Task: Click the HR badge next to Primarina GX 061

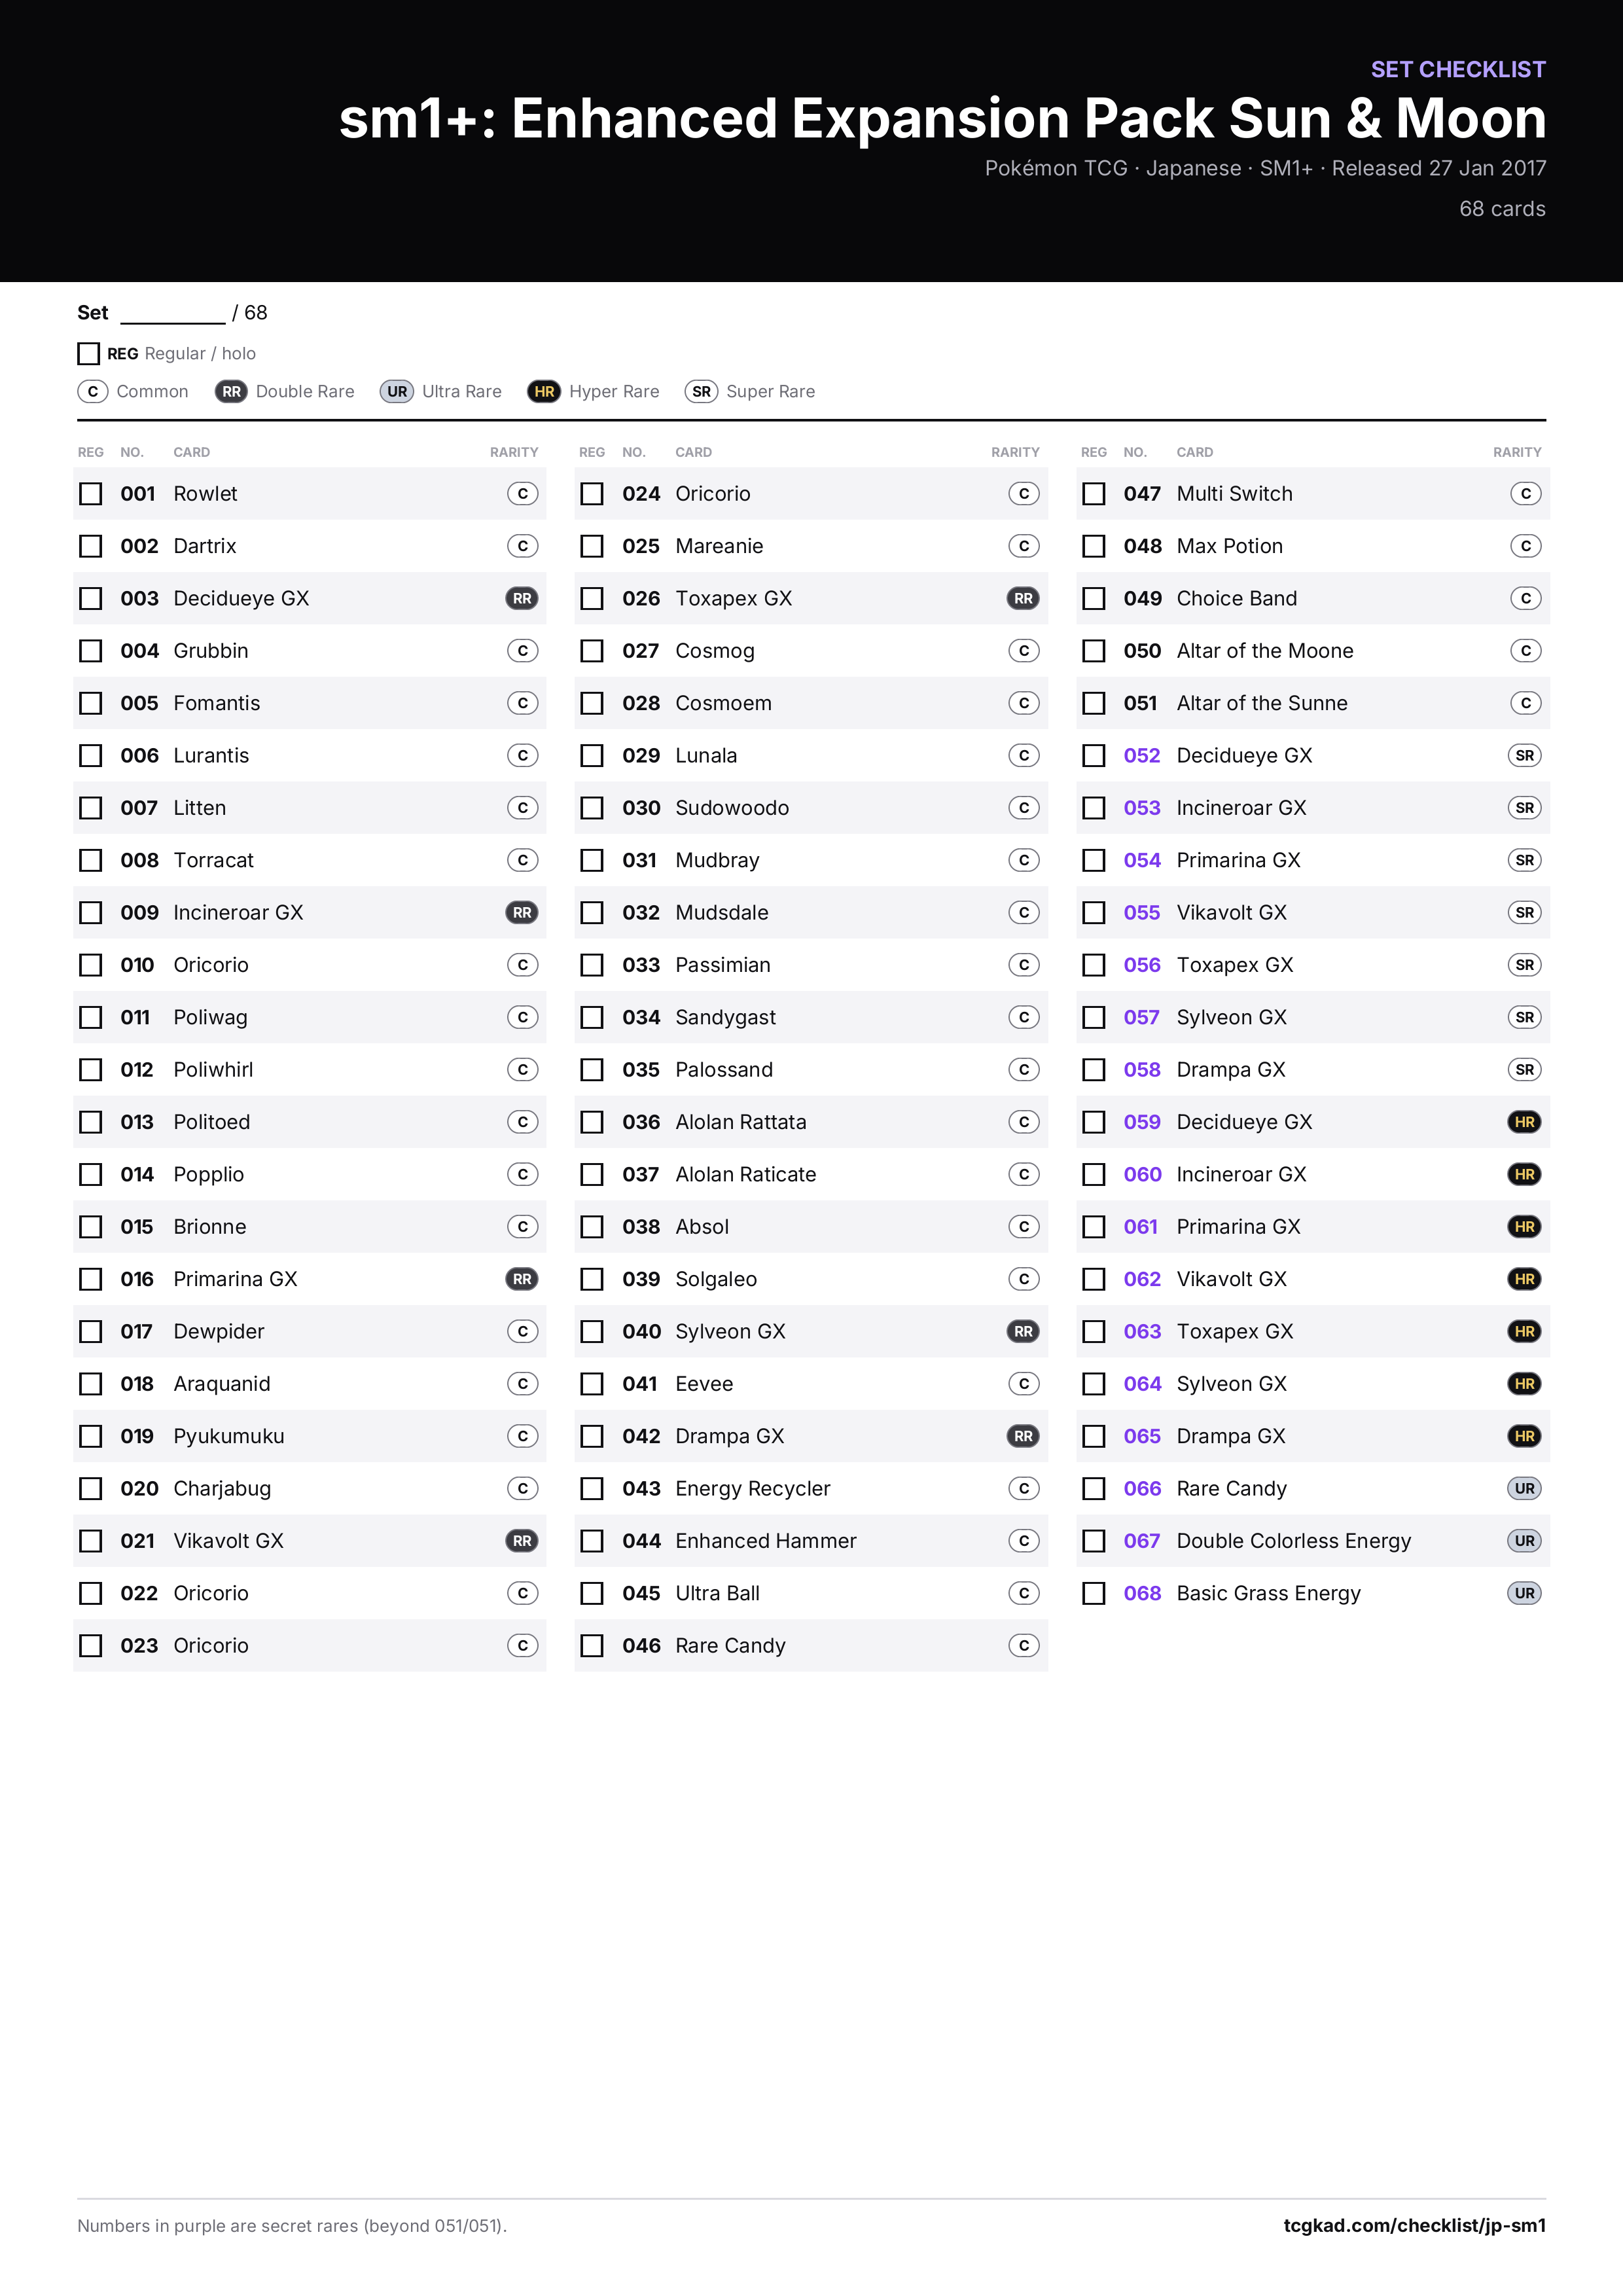Action: 1524,1227
